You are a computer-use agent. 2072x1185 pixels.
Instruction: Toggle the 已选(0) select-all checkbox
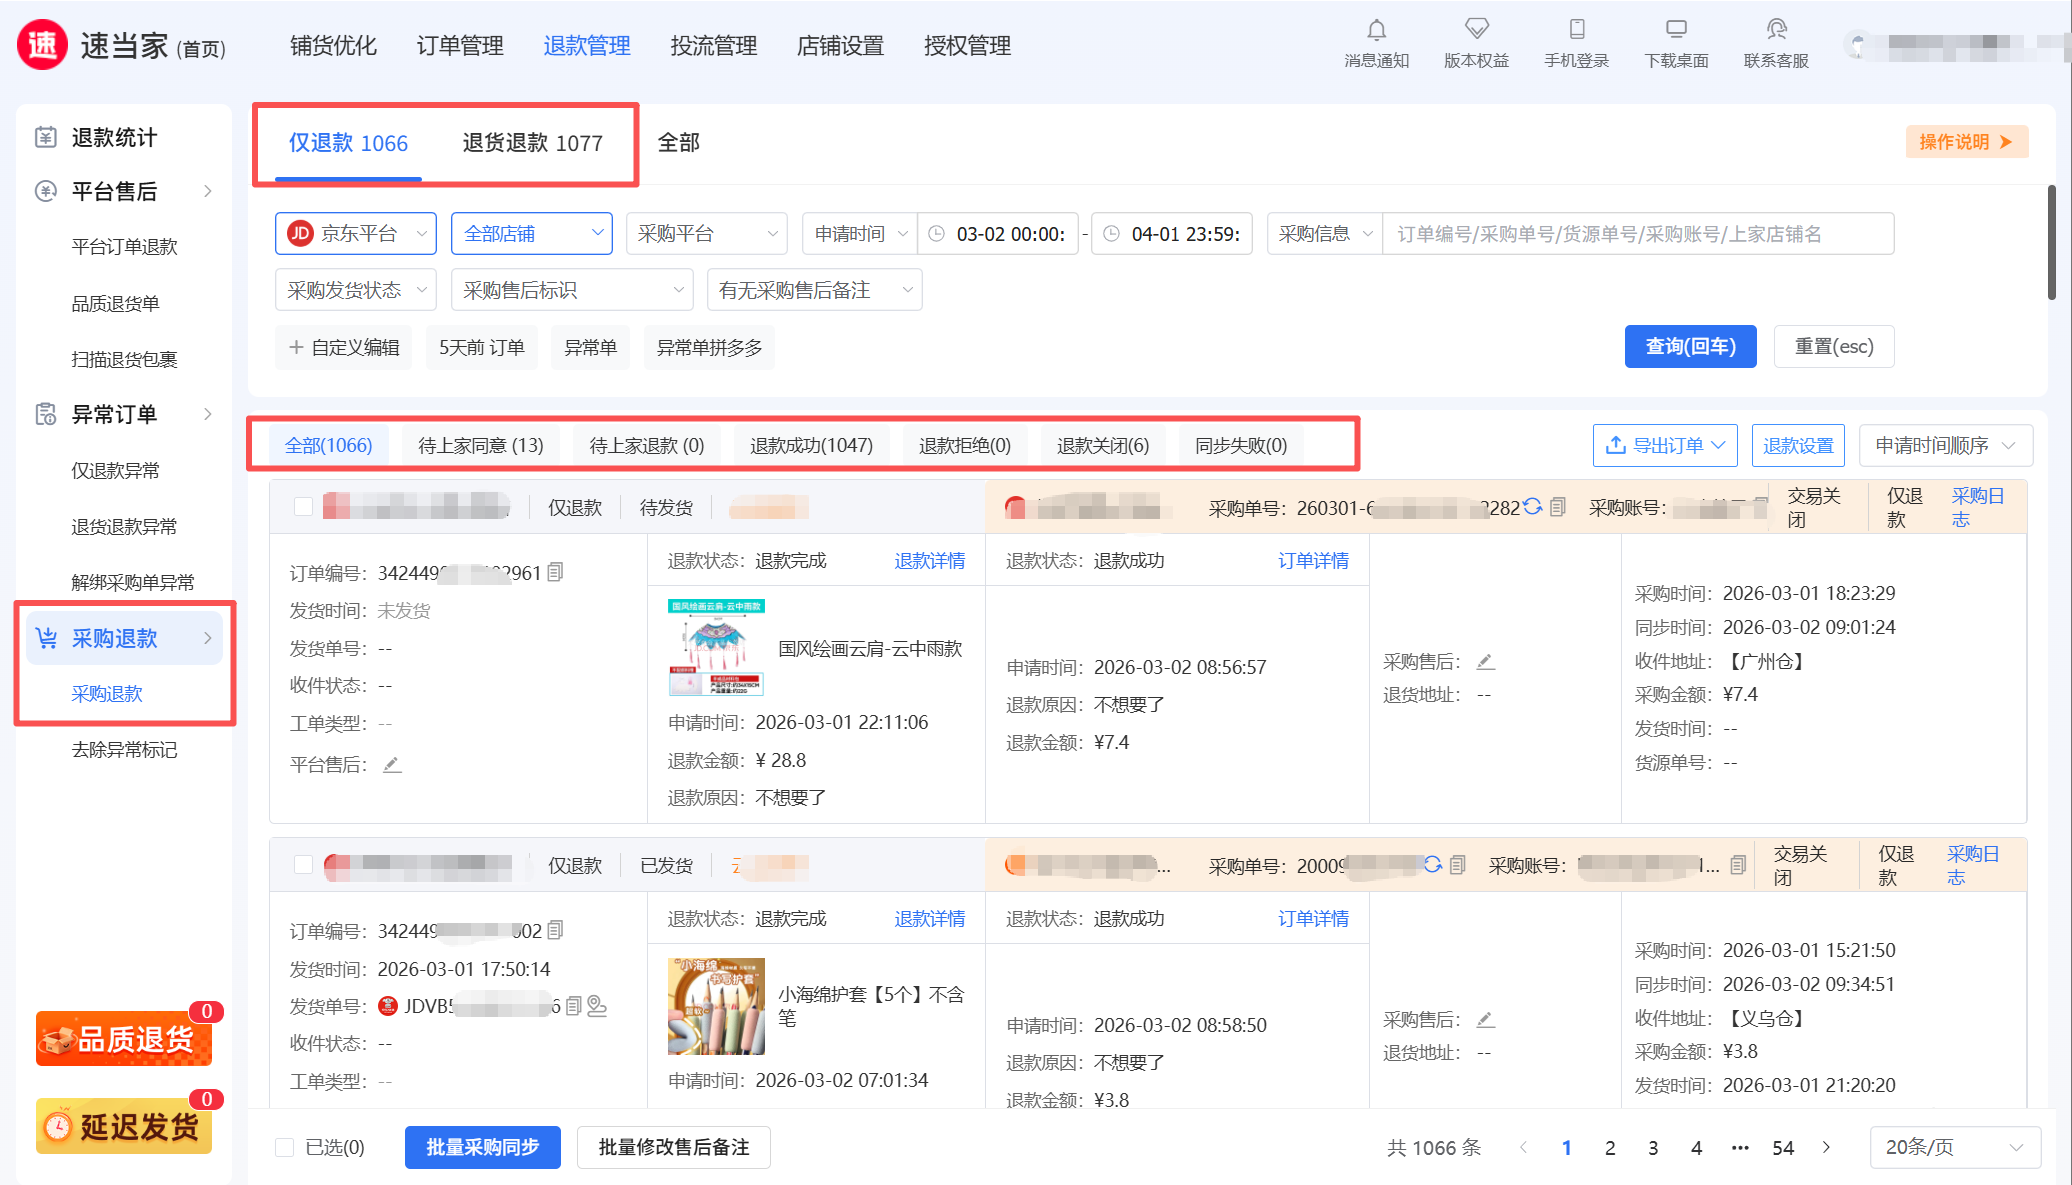click(285, 1147)
